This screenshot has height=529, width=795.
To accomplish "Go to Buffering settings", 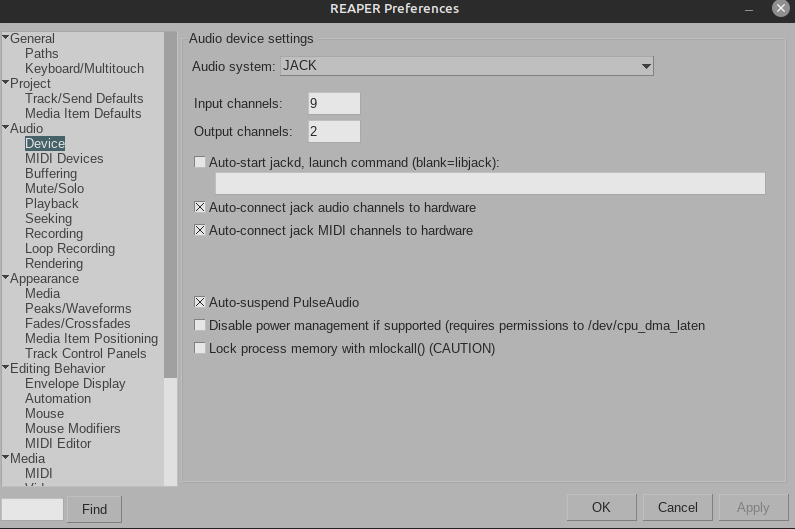I will coord(51,173).
